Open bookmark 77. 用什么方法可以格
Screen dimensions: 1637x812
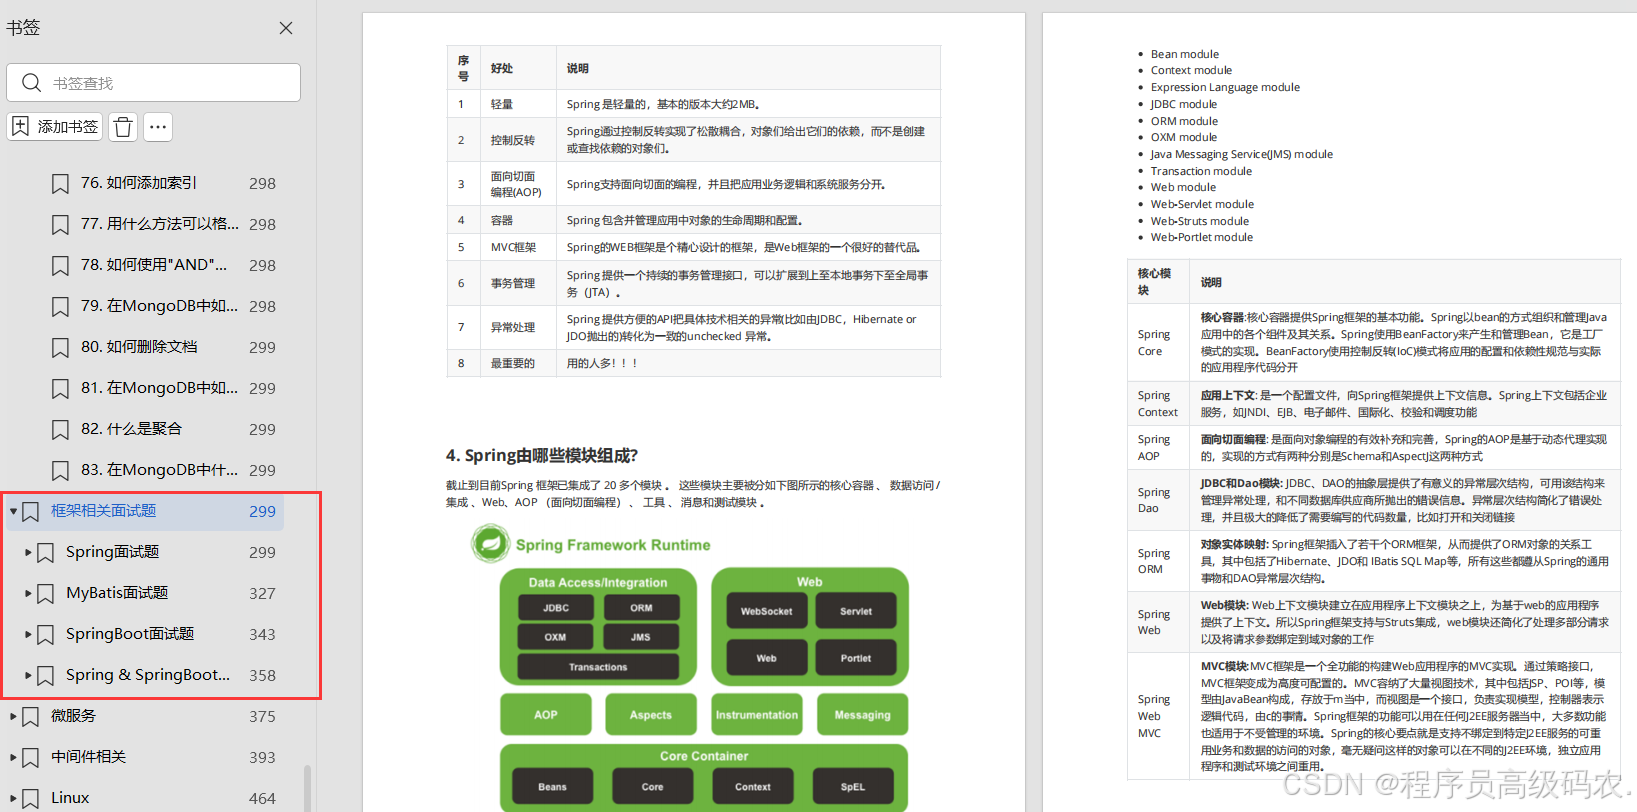pos(160,224)
